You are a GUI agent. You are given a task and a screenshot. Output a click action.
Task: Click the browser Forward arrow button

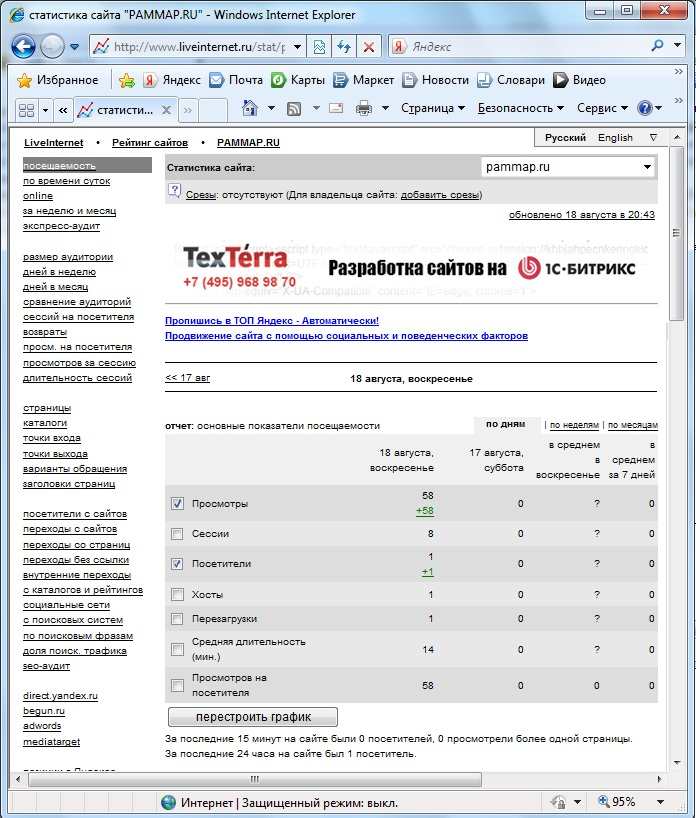pos(52,47)
